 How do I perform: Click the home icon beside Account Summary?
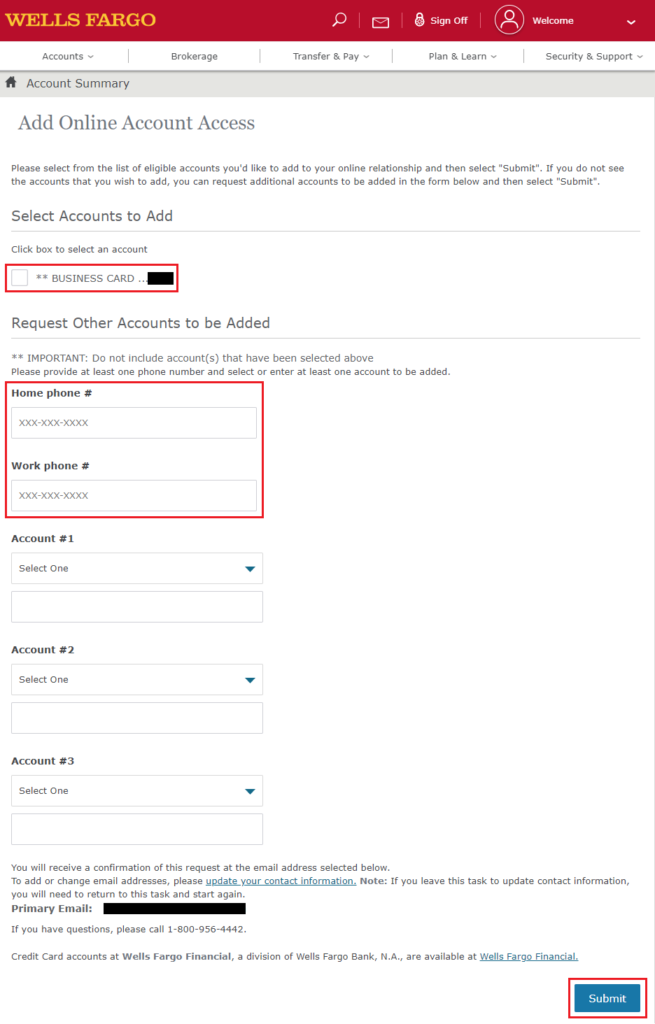11,82
